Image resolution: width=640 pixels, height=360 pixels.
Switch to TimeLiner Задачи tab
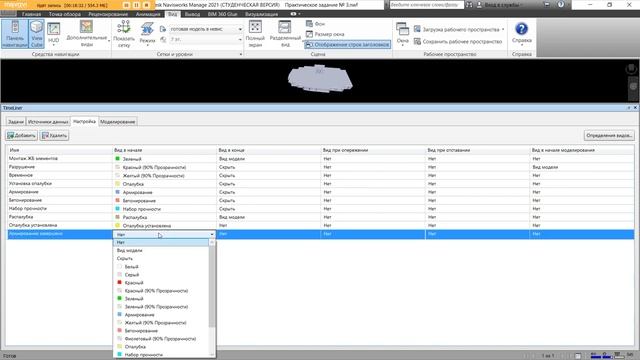[16, 122]
